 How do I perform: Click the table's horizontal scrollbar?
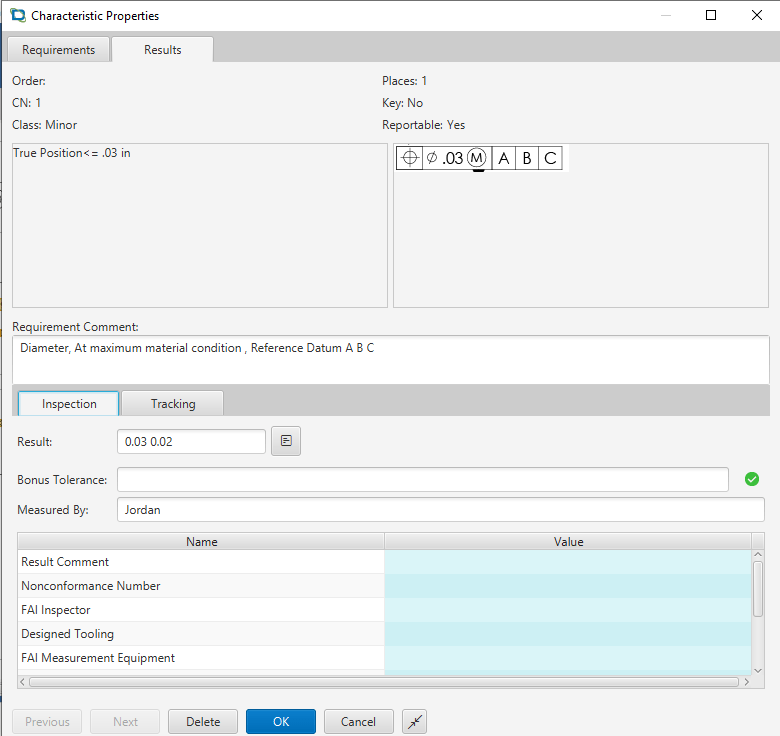click(380, 682)
